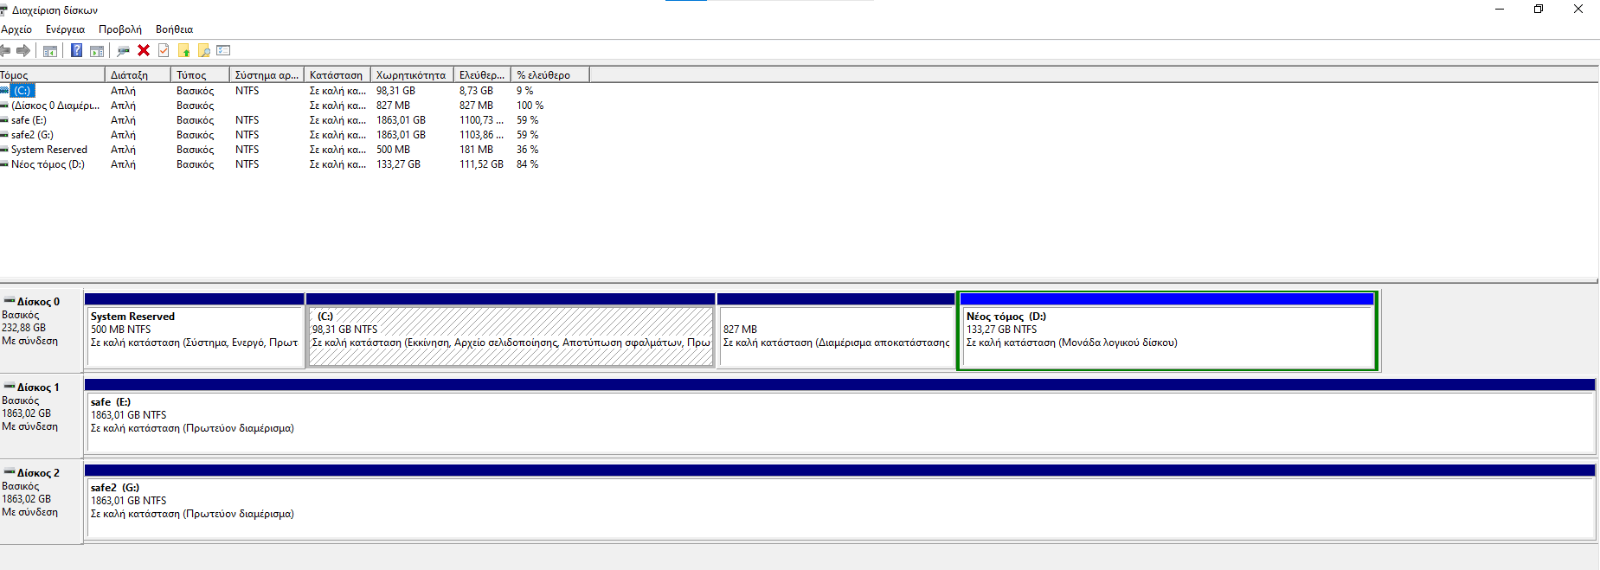Click the 8,73 GB free space cell

[476, 90]
